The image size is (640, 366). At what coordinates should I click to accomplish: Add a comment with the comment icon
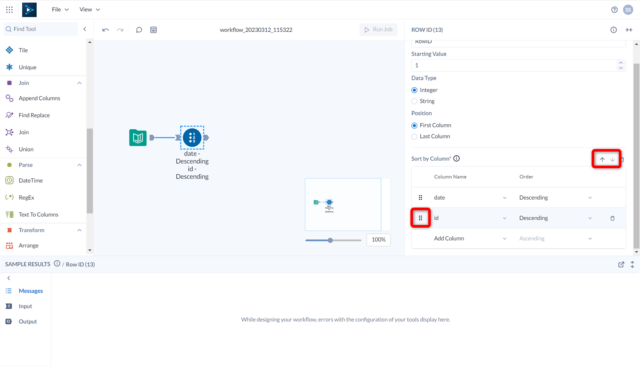click(x=139, y=30)
